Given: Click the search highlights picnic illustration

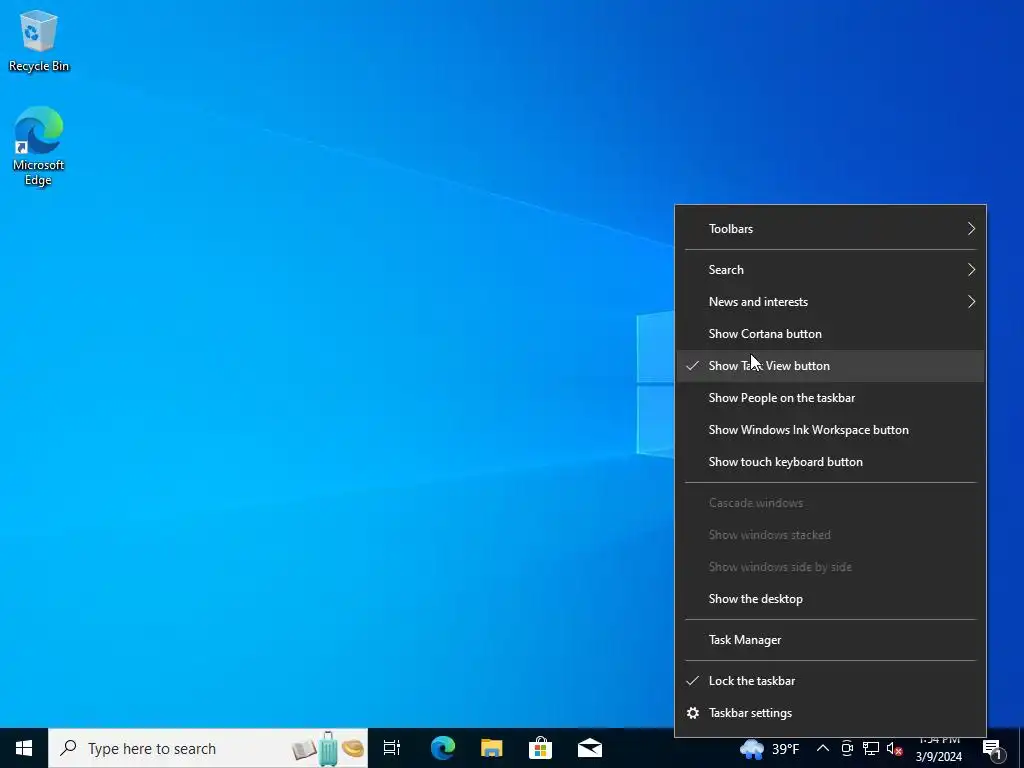Looking at the screenshot, I should click(327, 748).
